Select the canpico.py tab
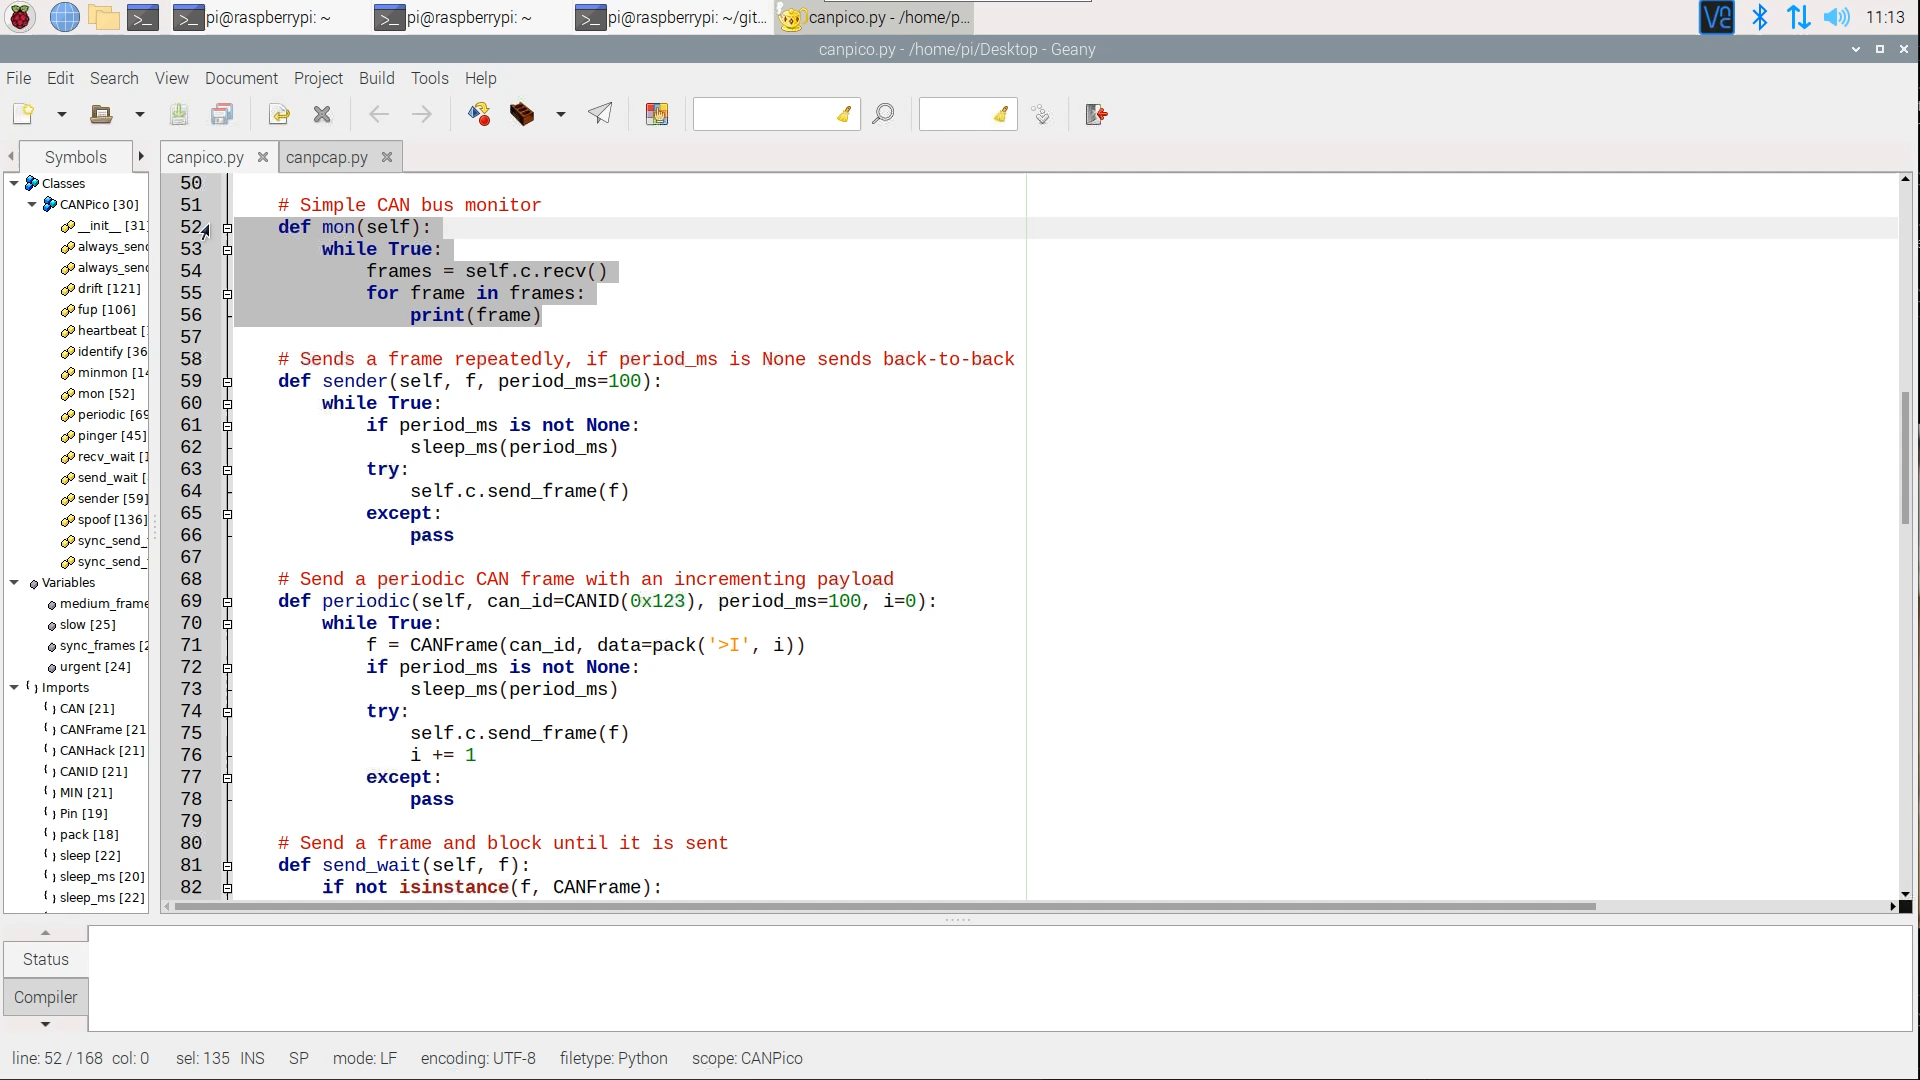 (x=204, y=157)
